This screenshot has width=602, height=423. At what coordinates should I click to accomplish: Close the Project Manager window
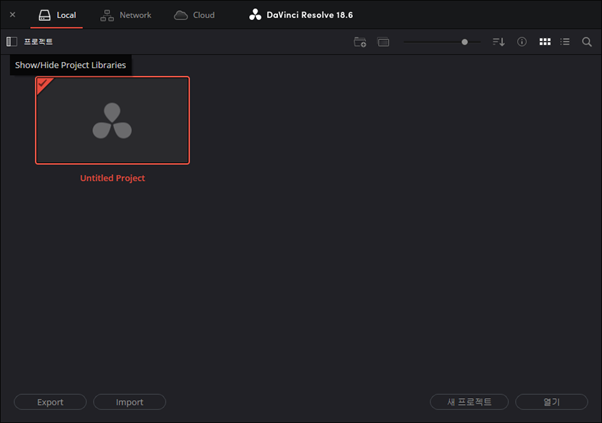(13, 15)
